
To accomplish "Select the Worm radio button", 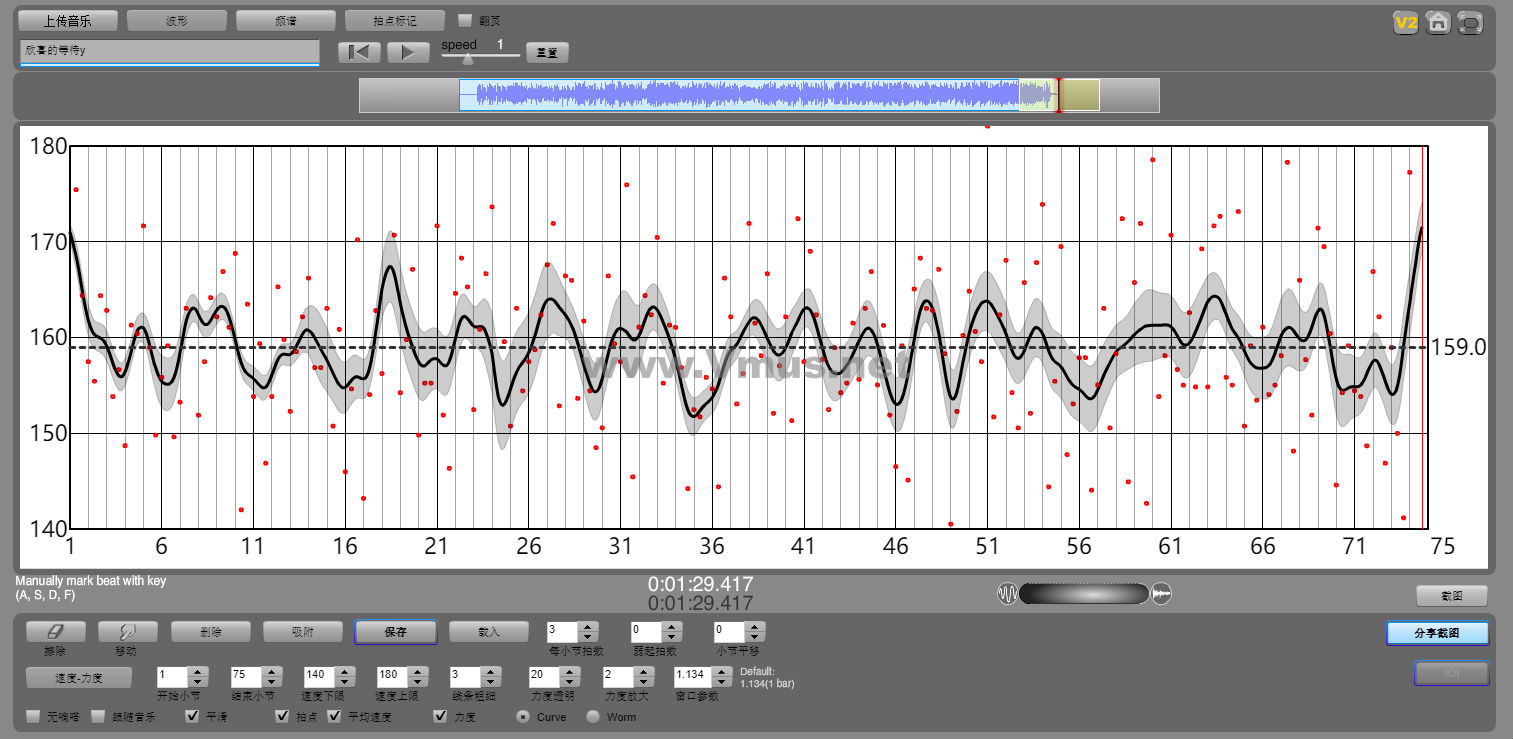I will pos(593,717).
